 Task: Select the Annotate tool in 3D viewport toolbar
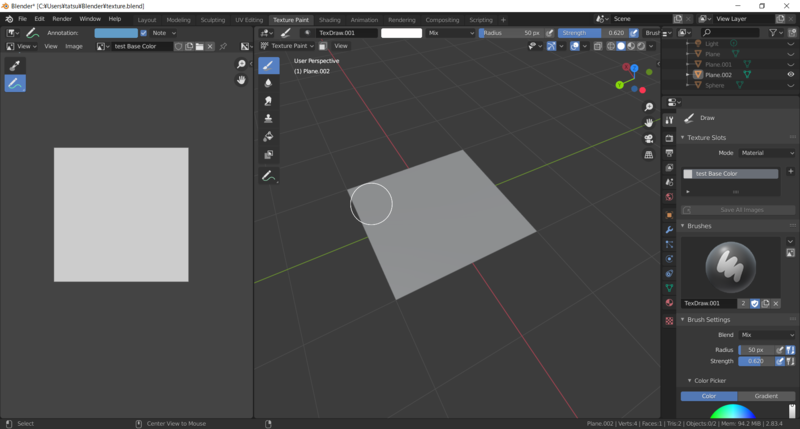[x=268, y=176]
